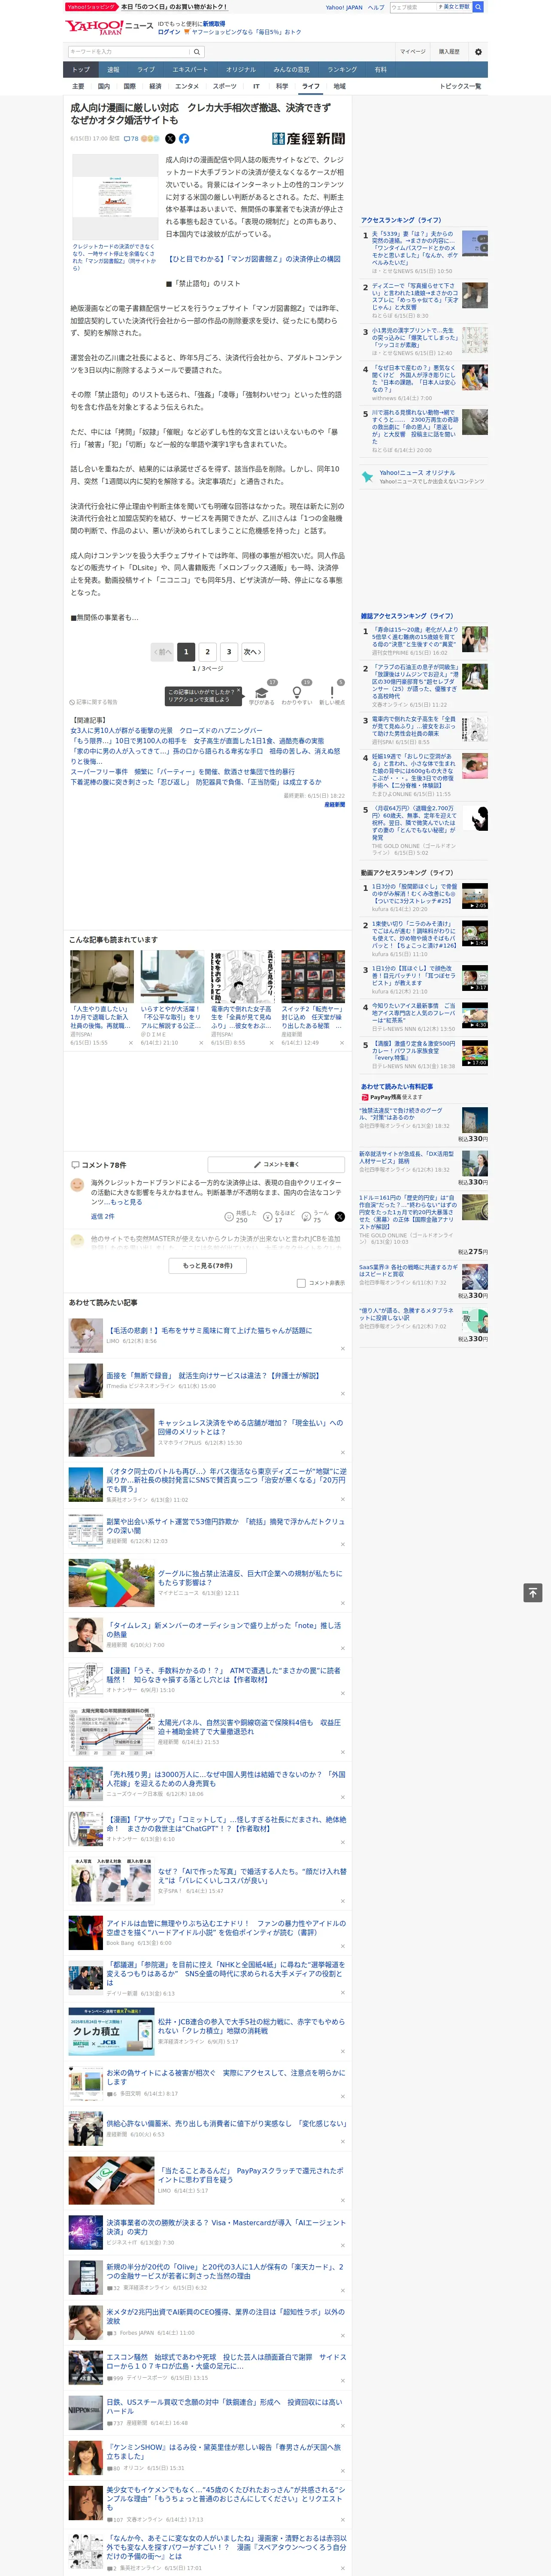551x2576 pixels.
Task: Open グーグルに独占禁止法違反 article
Action: coord(250,1578)
